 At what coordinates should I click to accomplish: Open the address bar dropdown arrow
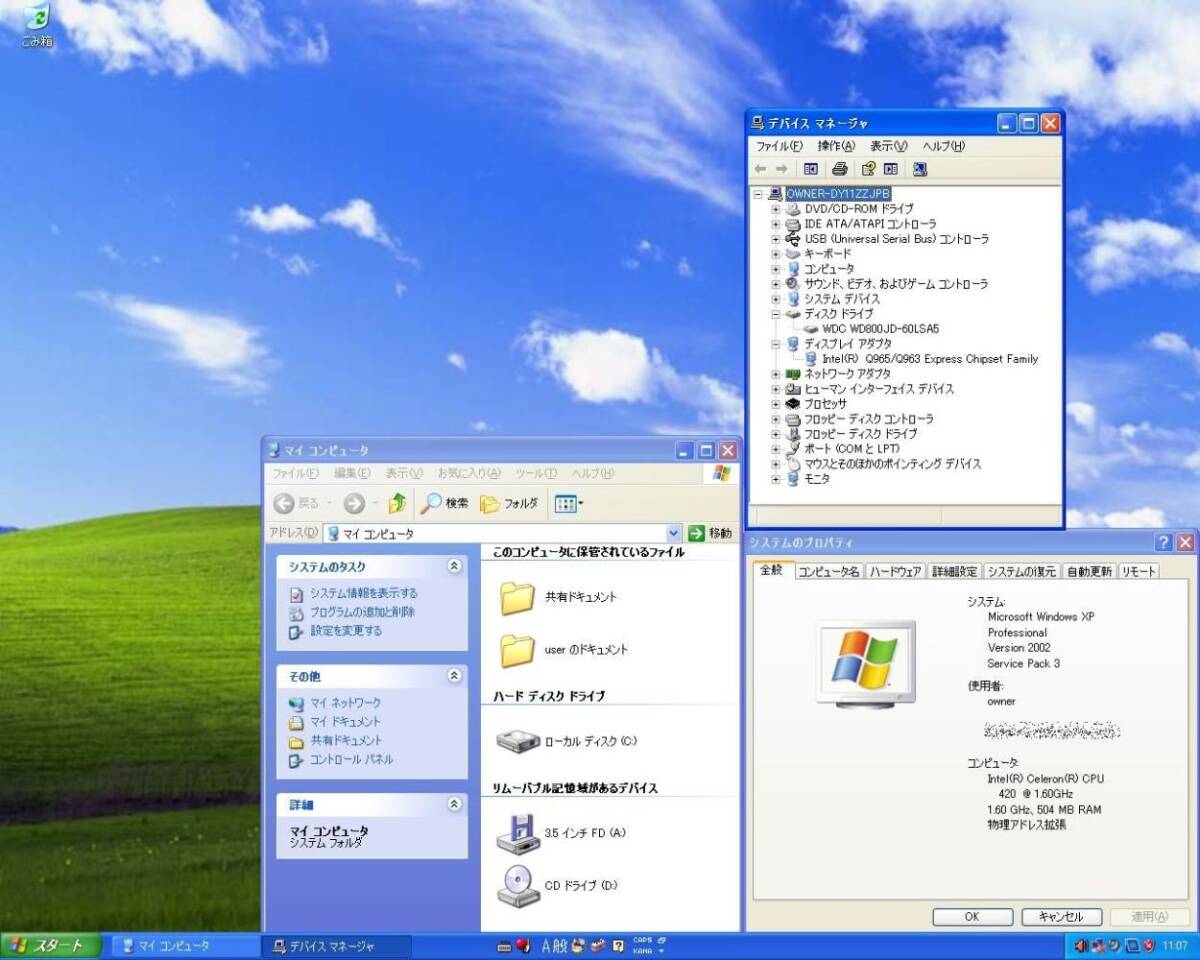click(x=673, y=534)
